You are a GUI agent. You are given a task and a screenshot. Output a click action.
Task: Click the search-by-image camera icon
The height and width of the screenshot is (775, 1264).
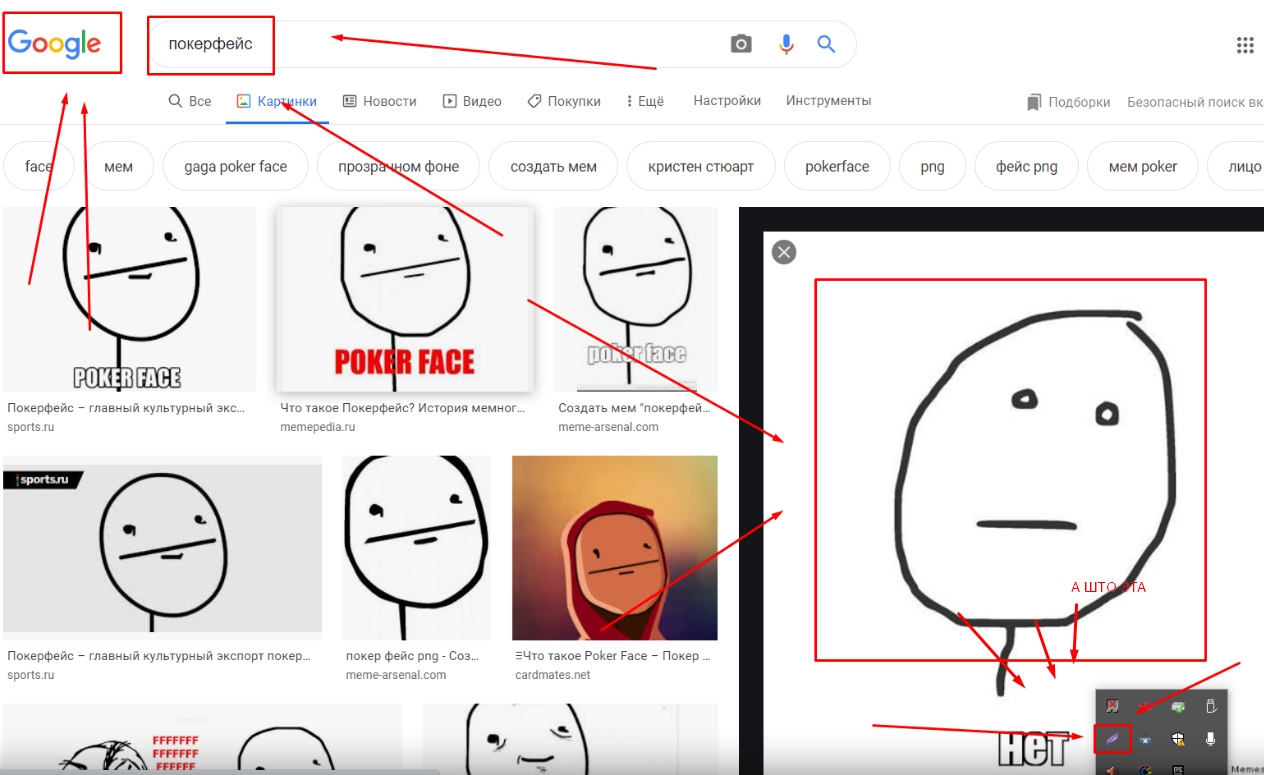pyautogui.click(x=740, y=44)
